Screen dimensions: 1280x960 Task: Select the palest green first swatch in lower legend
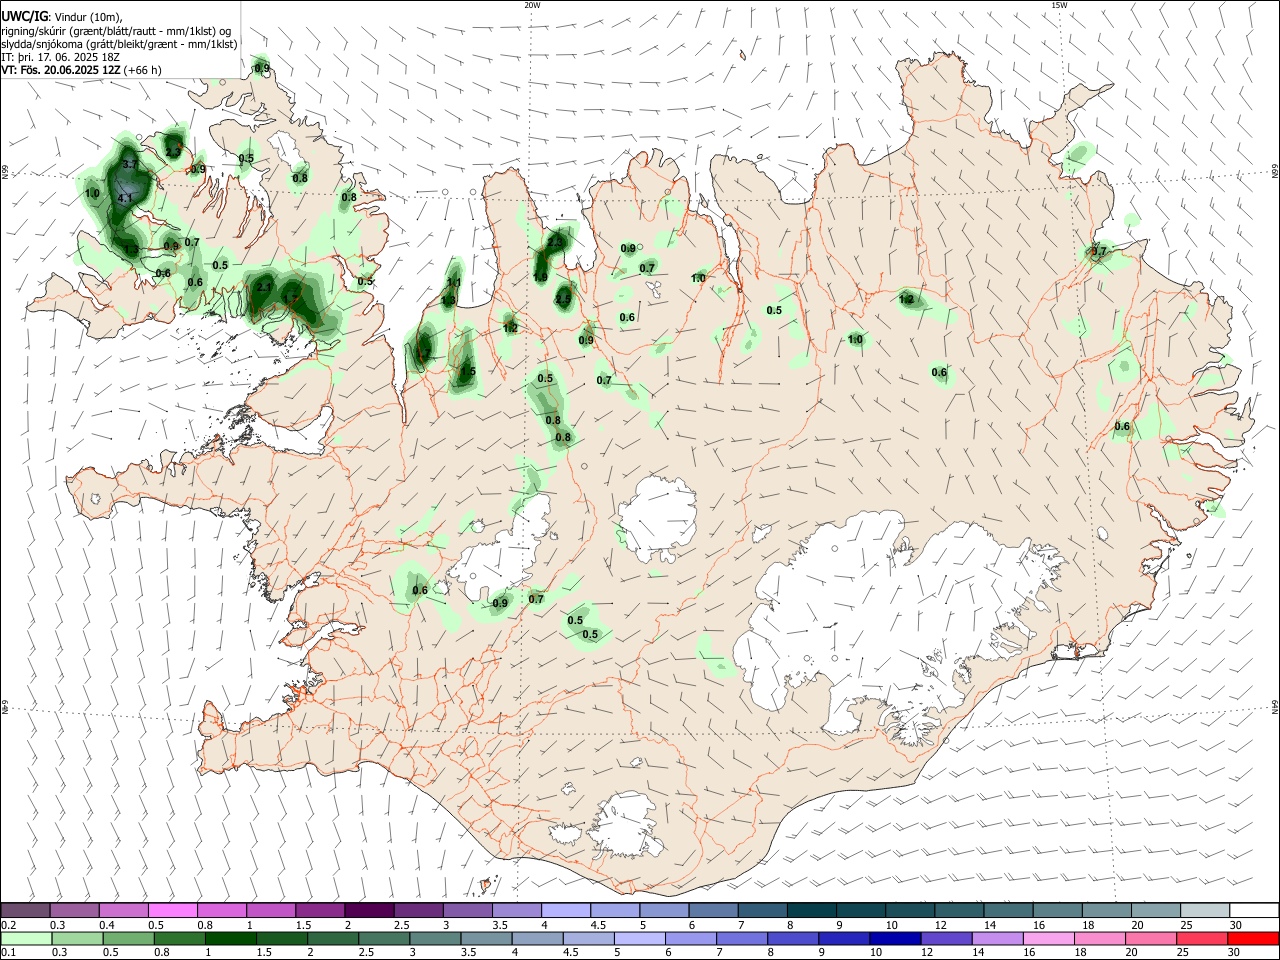point(26,939)
